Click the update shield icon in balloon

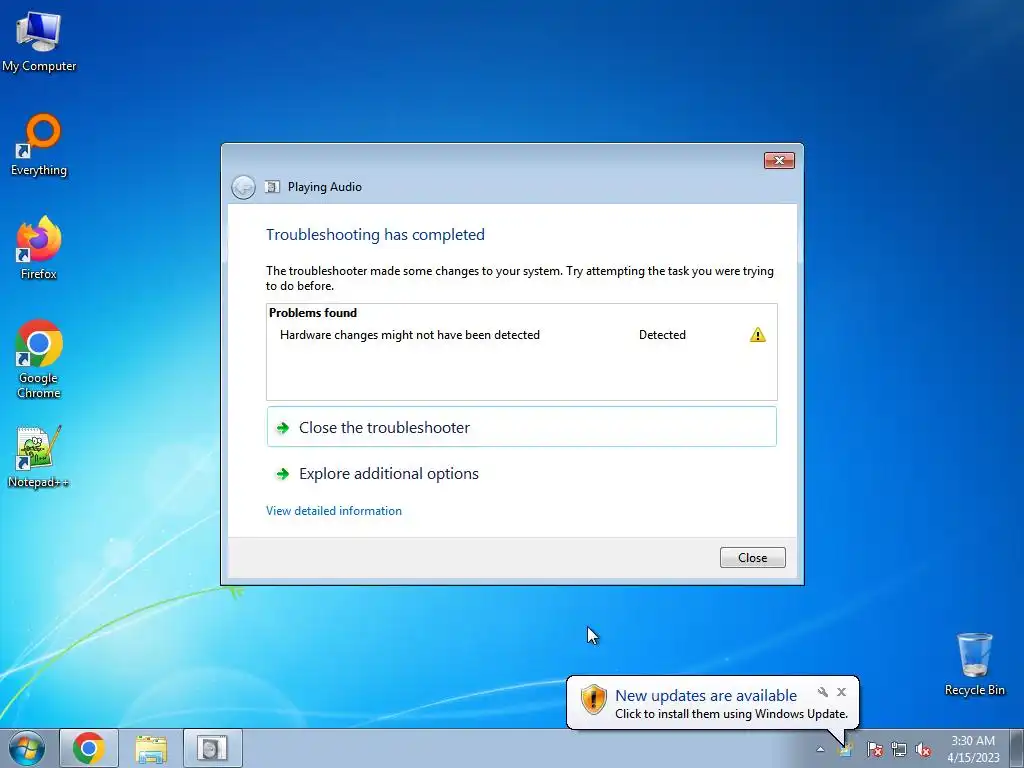(x=594, y=699)
